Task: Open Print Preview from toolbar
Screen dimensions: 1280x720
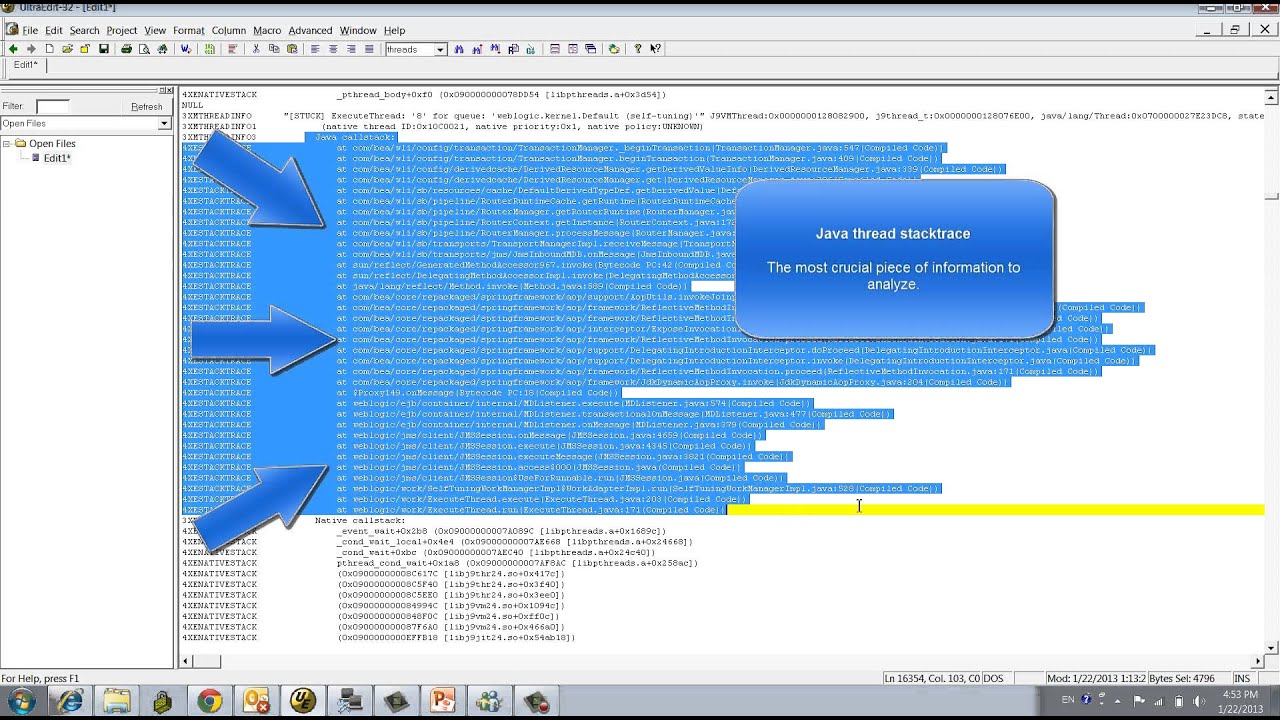Action: click(x=143, y=49)
